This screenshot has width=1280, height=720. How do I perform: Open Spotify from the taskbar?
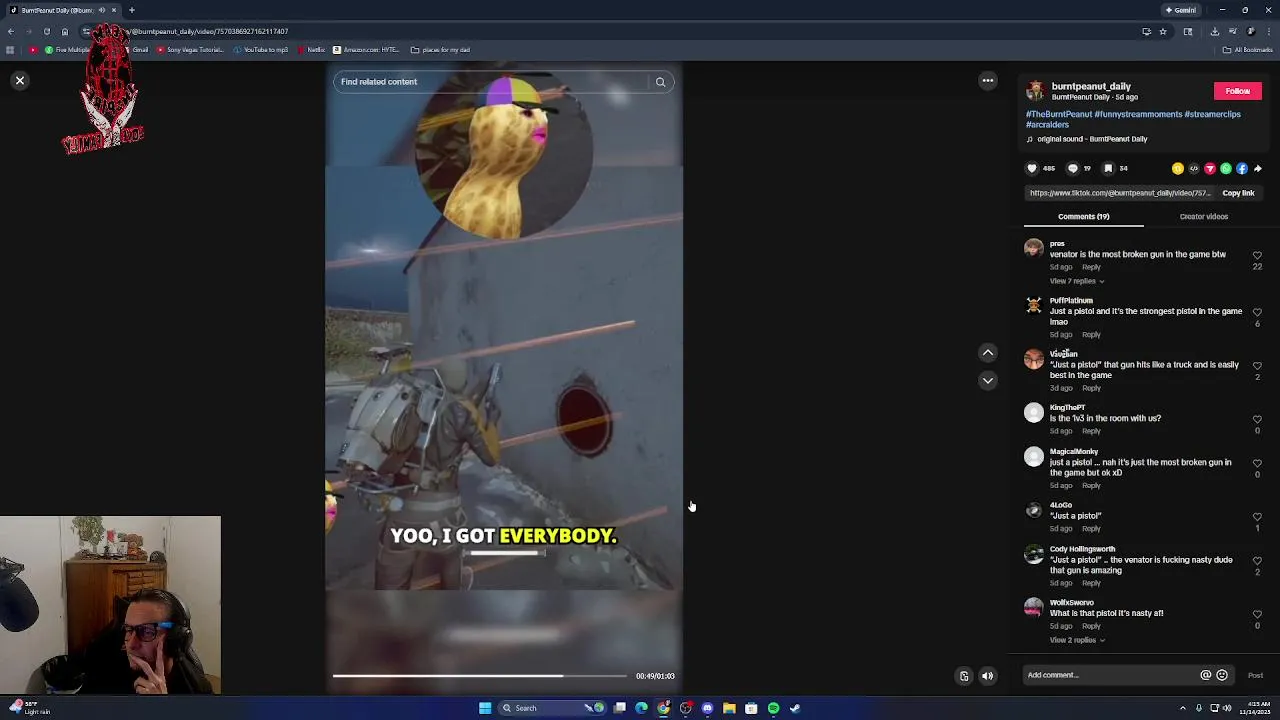[x=773, y=708]
